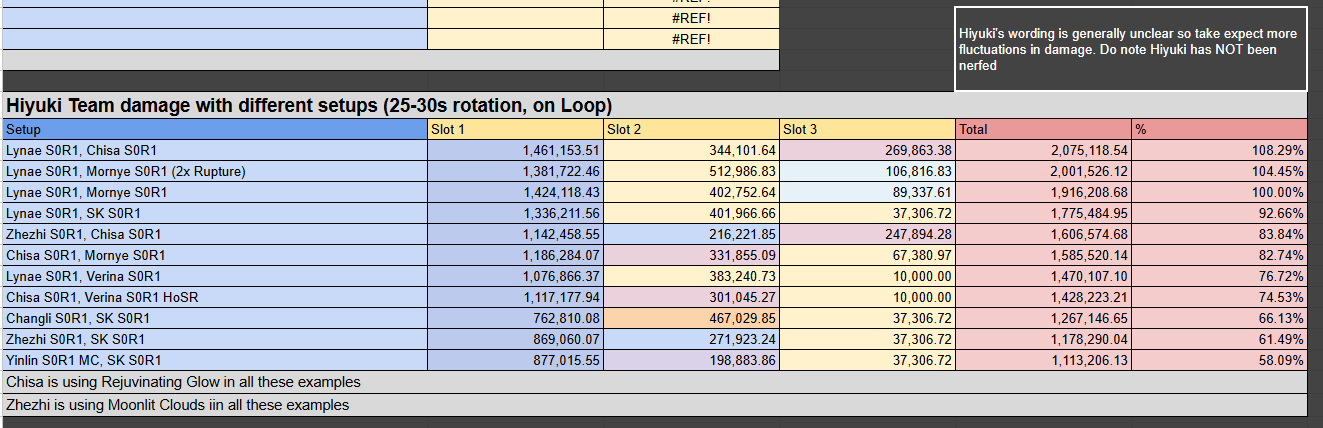Click the Slot 3 value 67,380.97
Viewport: 1323px width, 428px height.
[x=867, y=255]
